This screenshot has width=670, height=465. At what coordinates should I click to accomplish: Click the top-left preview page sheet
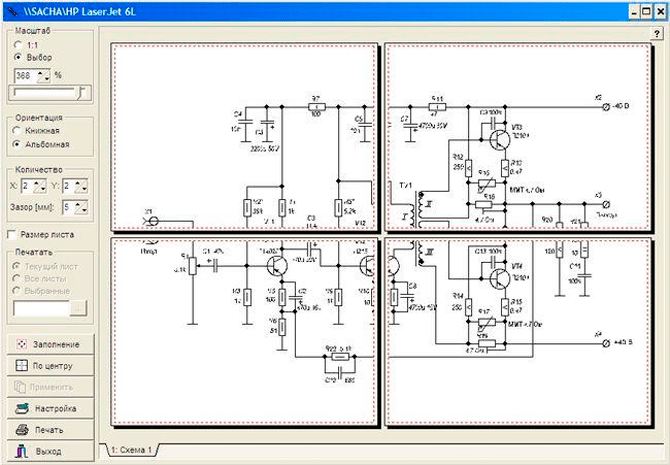click(244, 138)
